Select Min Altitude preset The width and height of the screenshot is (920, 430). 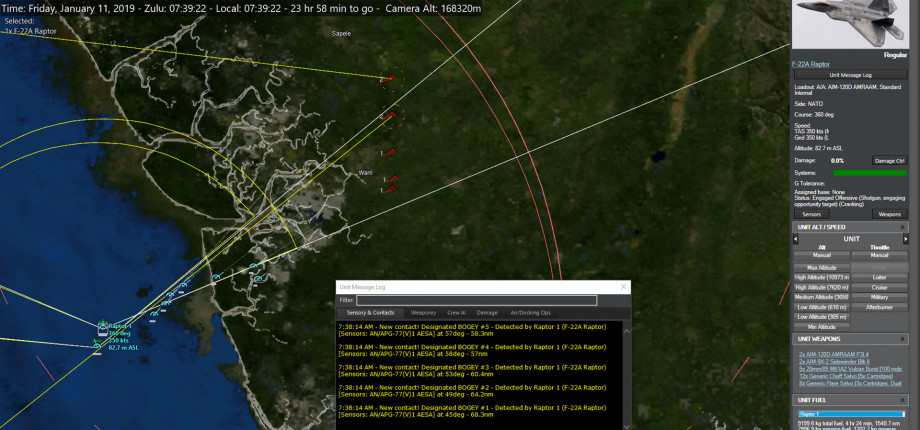pos(822,327)
